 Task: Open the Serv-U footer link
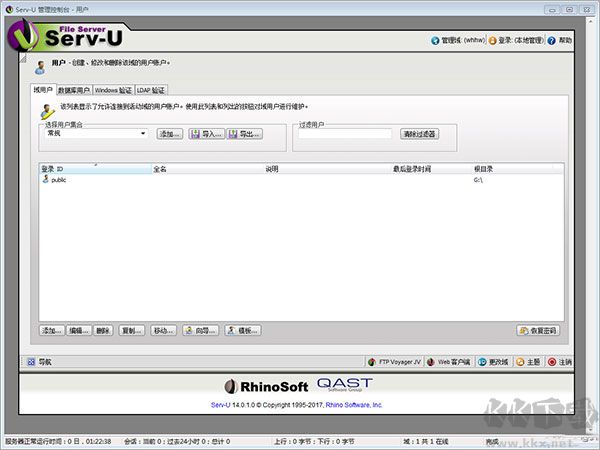click(220, 405)
